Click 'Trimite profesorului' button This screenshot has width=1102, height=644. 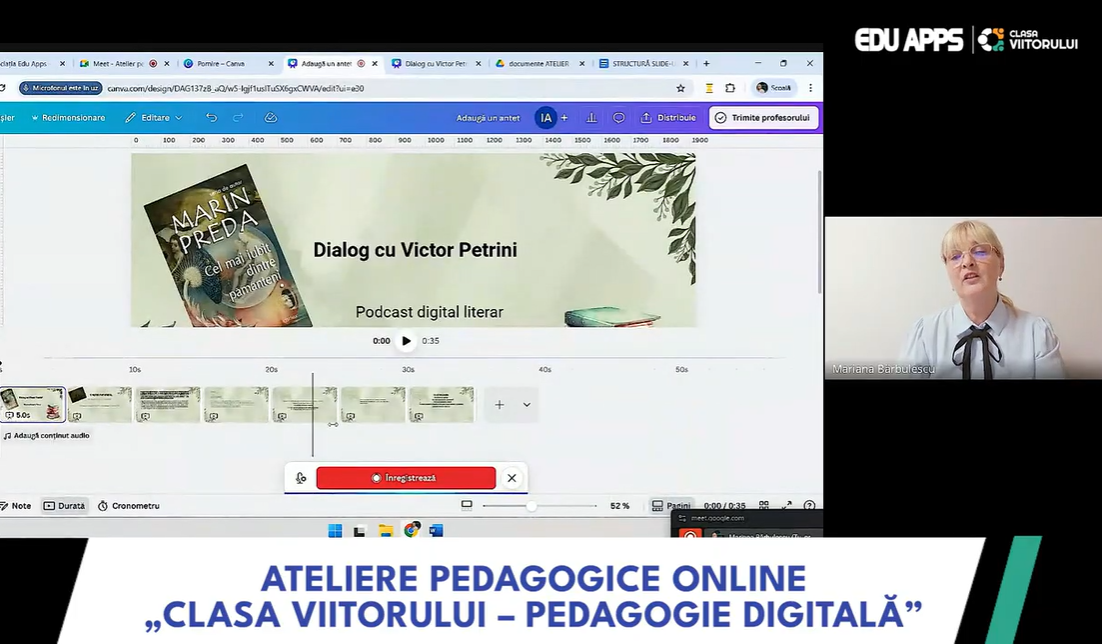pos(763,117)
